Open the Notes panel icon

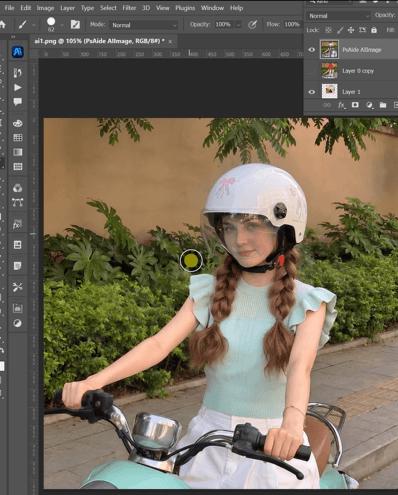[x=17, y=266]
